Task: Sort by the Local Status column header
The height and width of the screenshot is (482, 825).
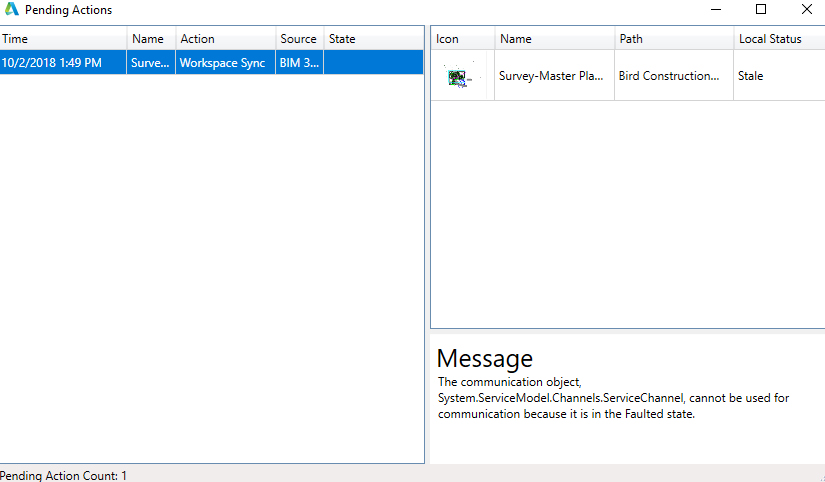Action: pyautogui.click(x=779, y=39)
